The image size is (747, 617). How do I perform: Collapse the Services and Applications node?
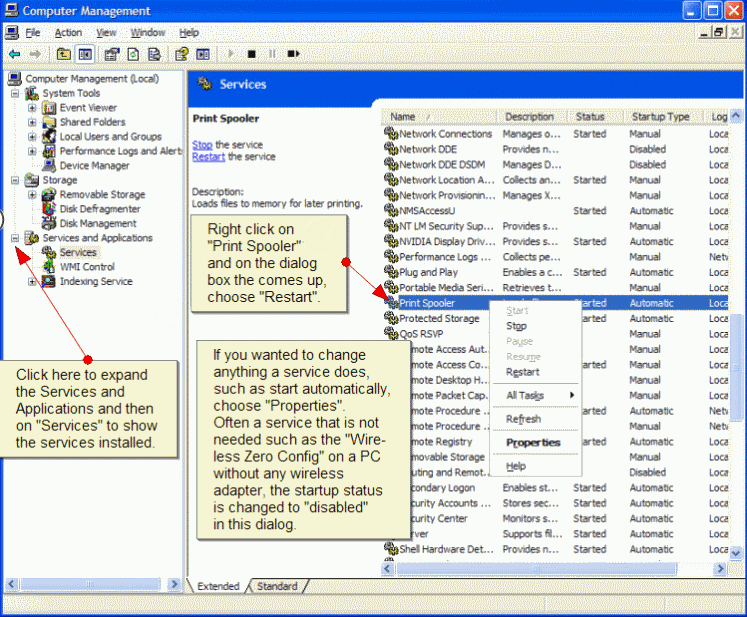[x=15, y=238]
